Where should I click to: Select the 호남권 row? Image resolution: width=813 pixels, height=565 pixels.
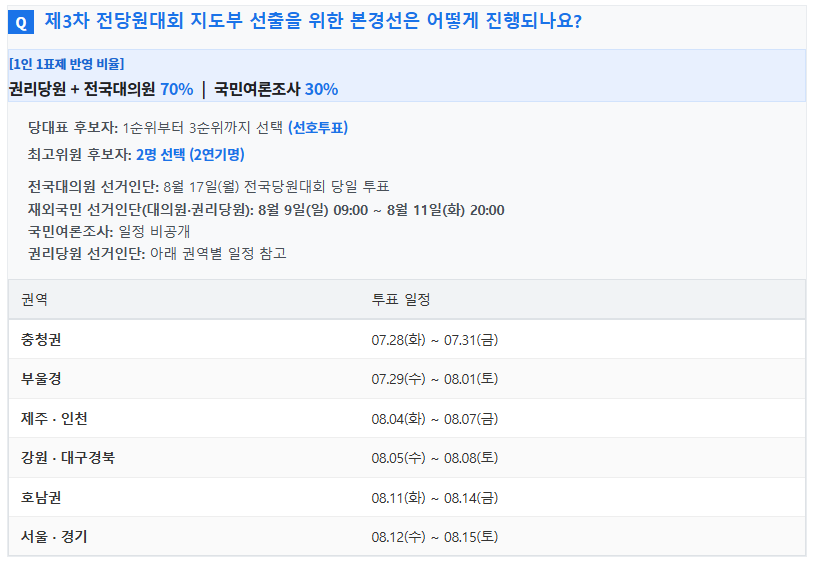coord(407,498)
